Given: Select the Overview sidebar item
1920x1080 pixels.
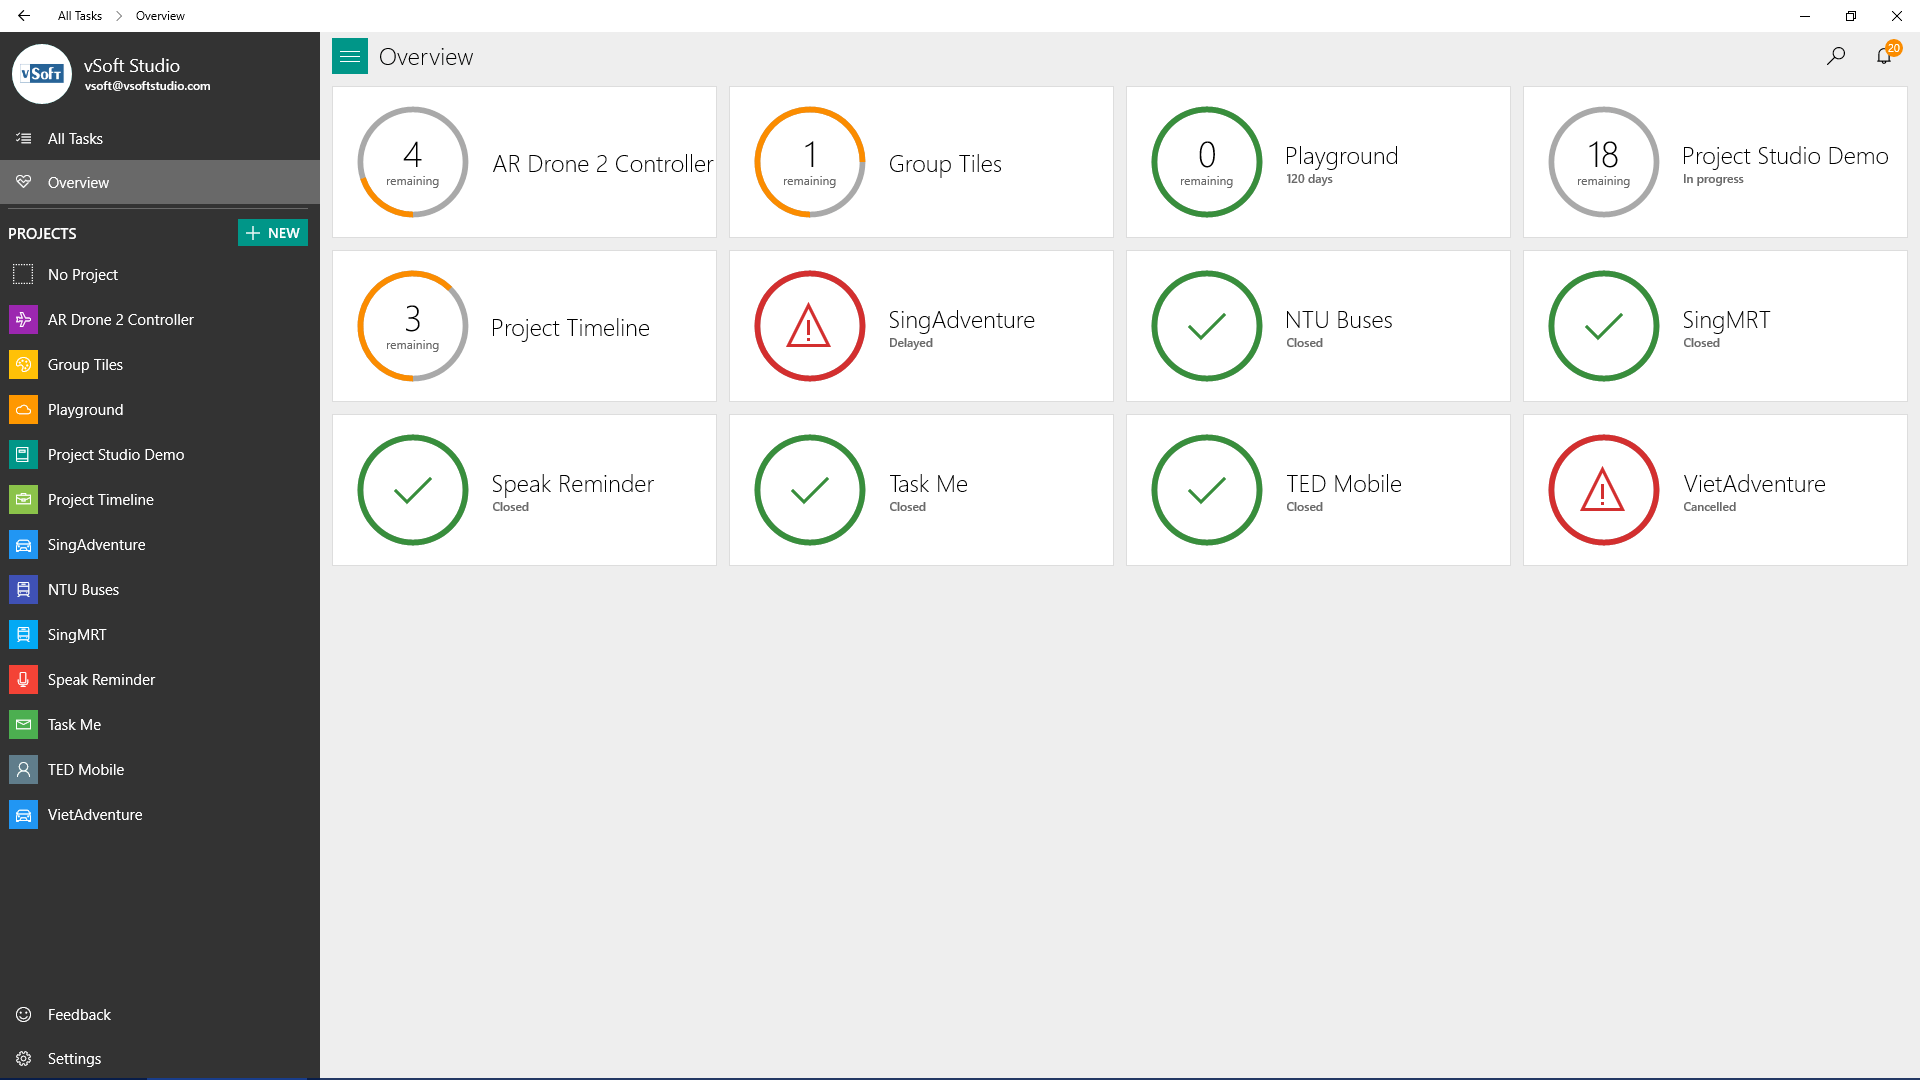Looking at the screenshot, I should pos(78,183).
